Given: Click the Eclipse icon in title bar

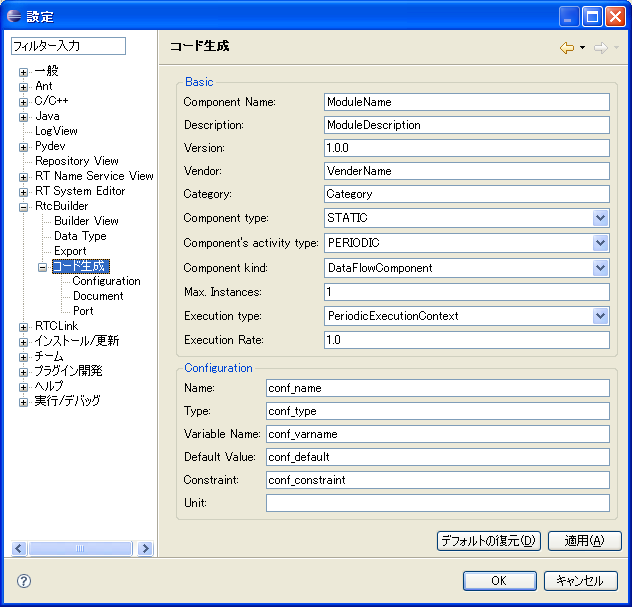Looking at the screenshot, I should pyautogui.click(x=14, y=16).
